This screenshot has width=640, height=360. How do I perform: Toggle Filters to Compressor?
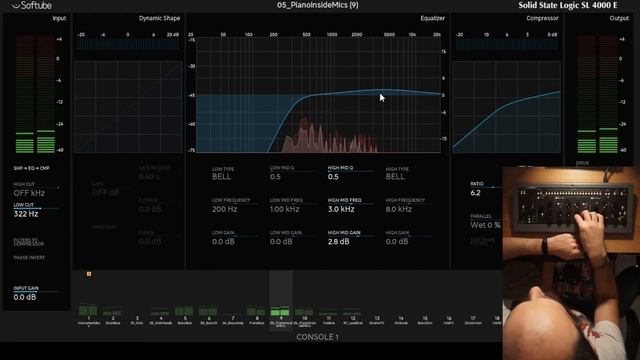(x=29, y=242)
